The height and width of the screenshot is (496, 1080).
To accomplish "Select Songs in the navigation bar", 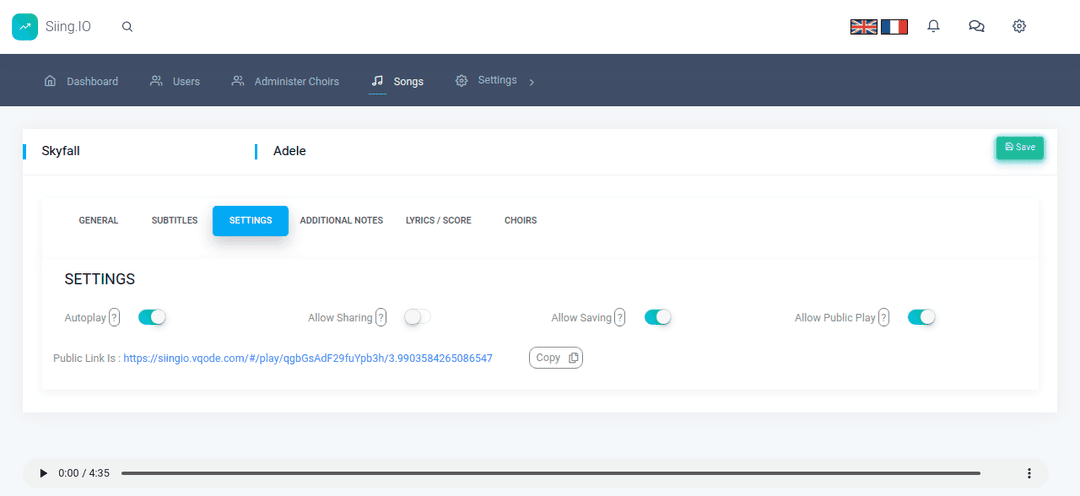I will pyautogui.click(x=397, y=81).
